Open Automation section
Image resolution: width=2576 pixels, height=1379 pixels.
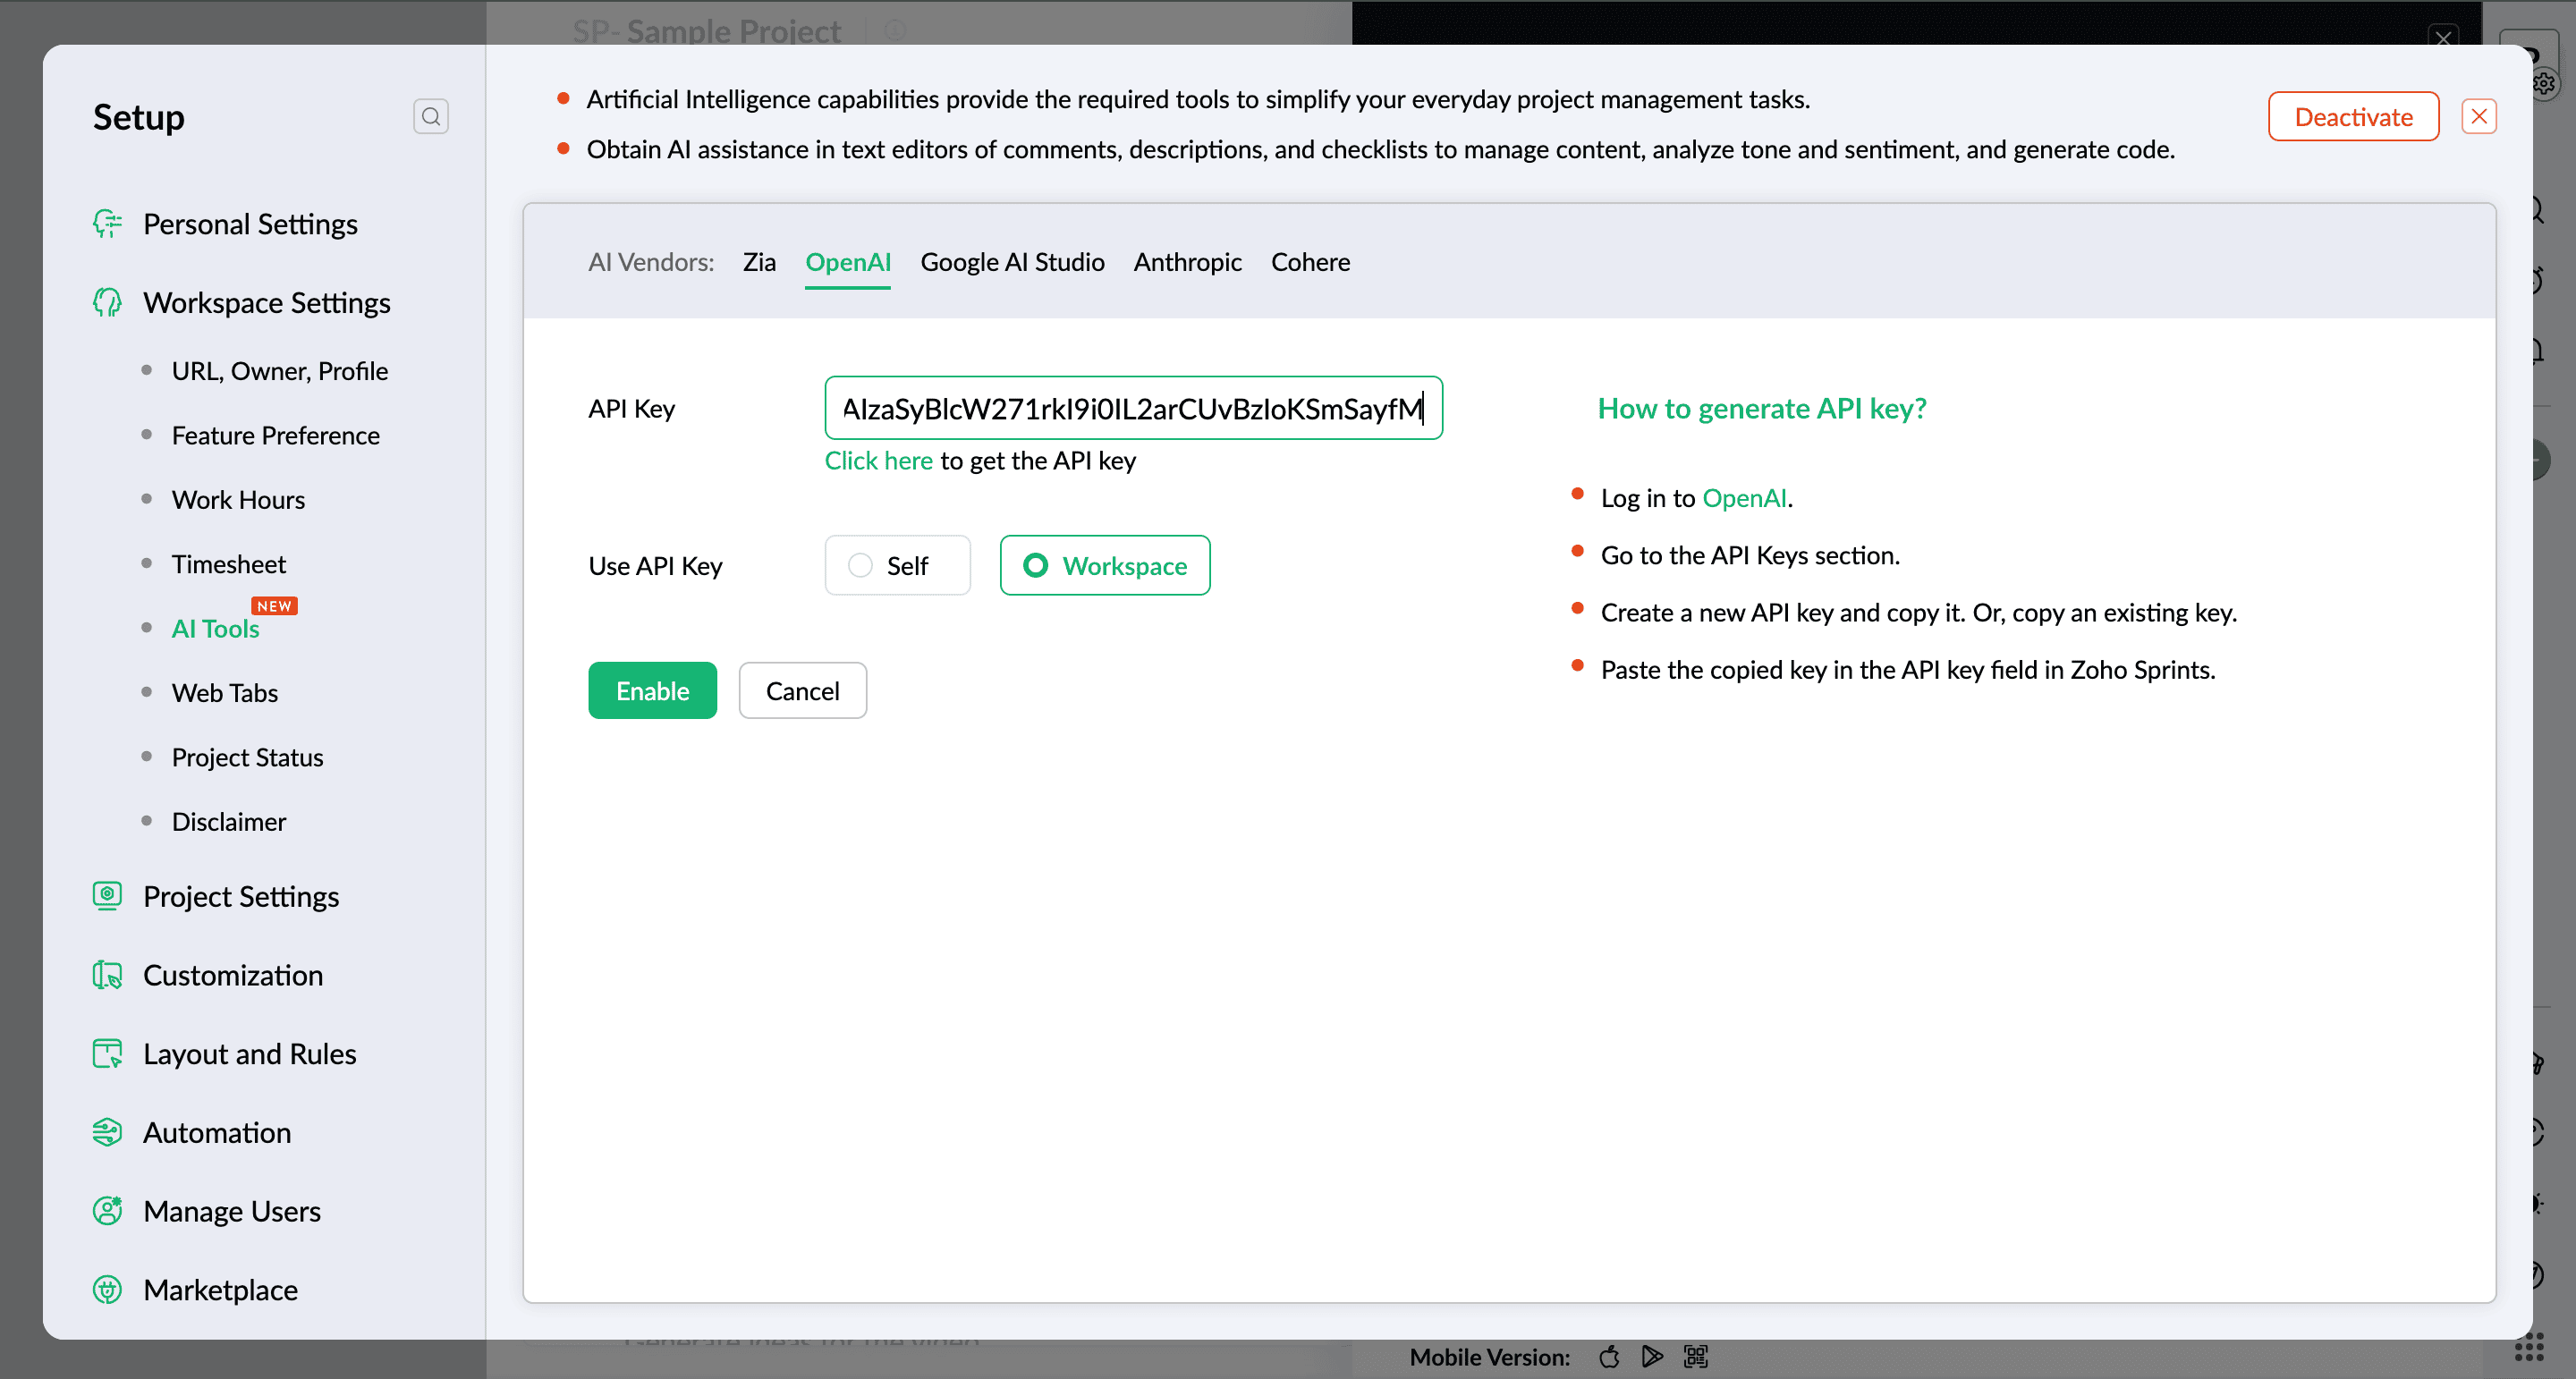click(x=217, y=1132)
